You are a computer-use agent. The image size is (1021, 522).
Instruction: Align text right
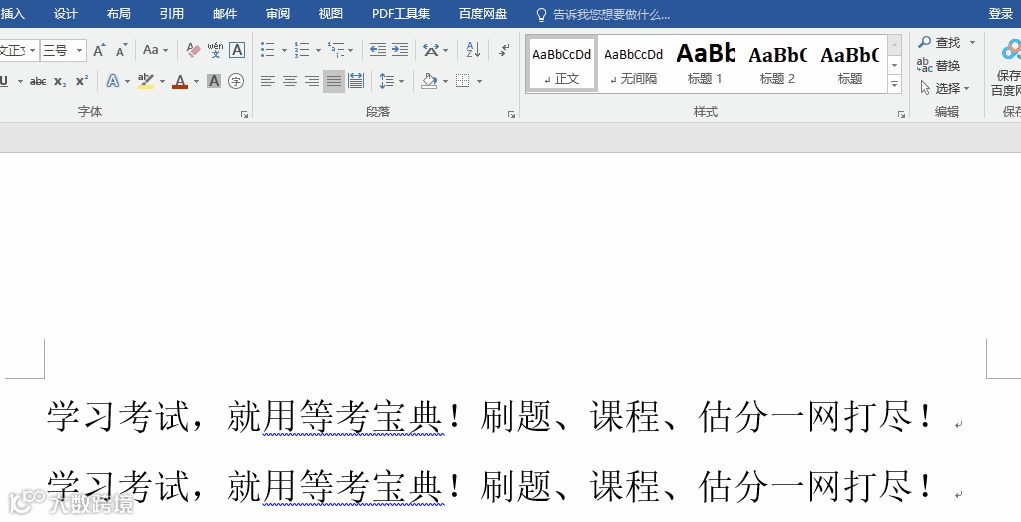coord(312,81)
